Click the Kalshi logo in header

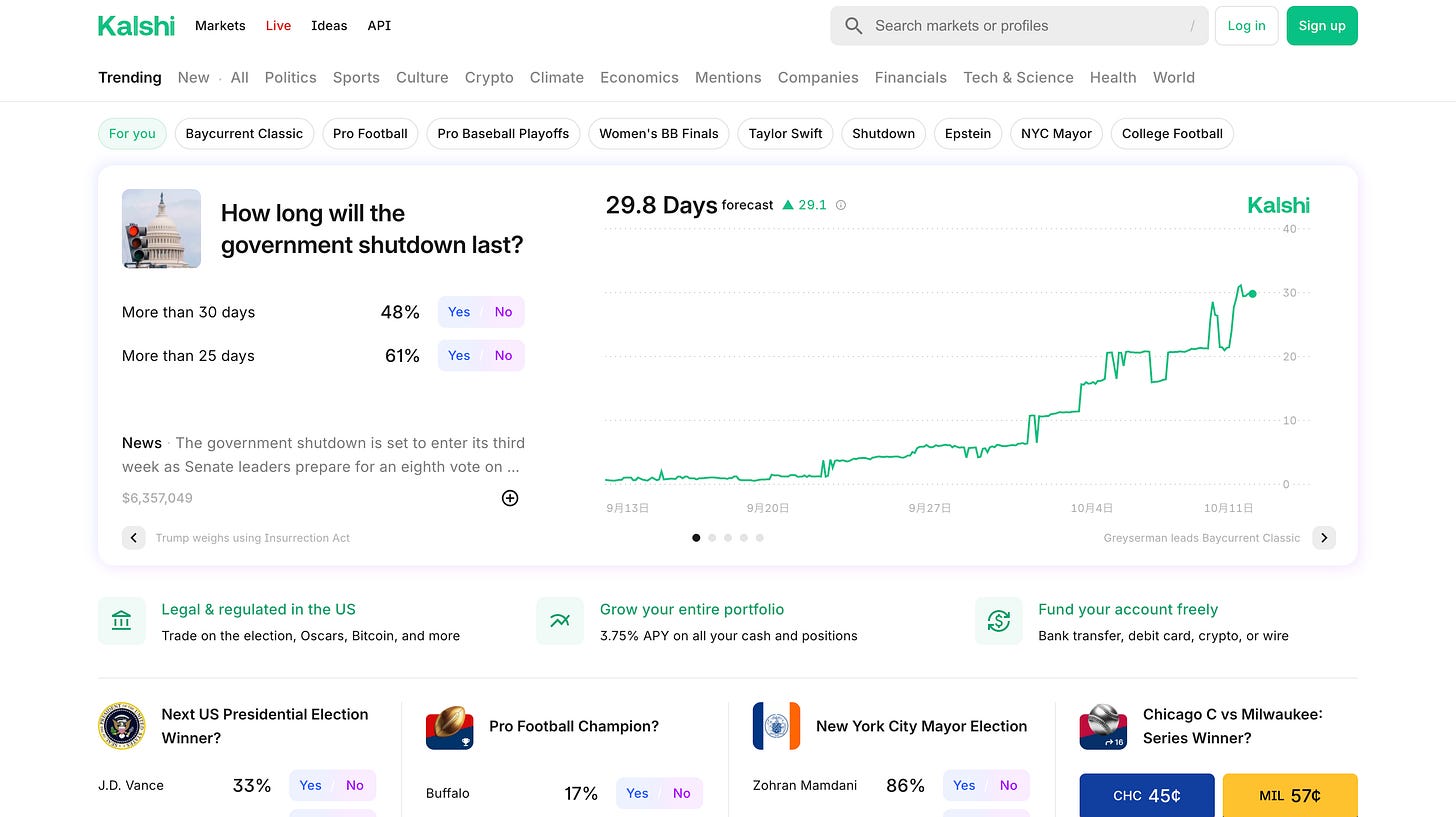(x=136, y=26)
